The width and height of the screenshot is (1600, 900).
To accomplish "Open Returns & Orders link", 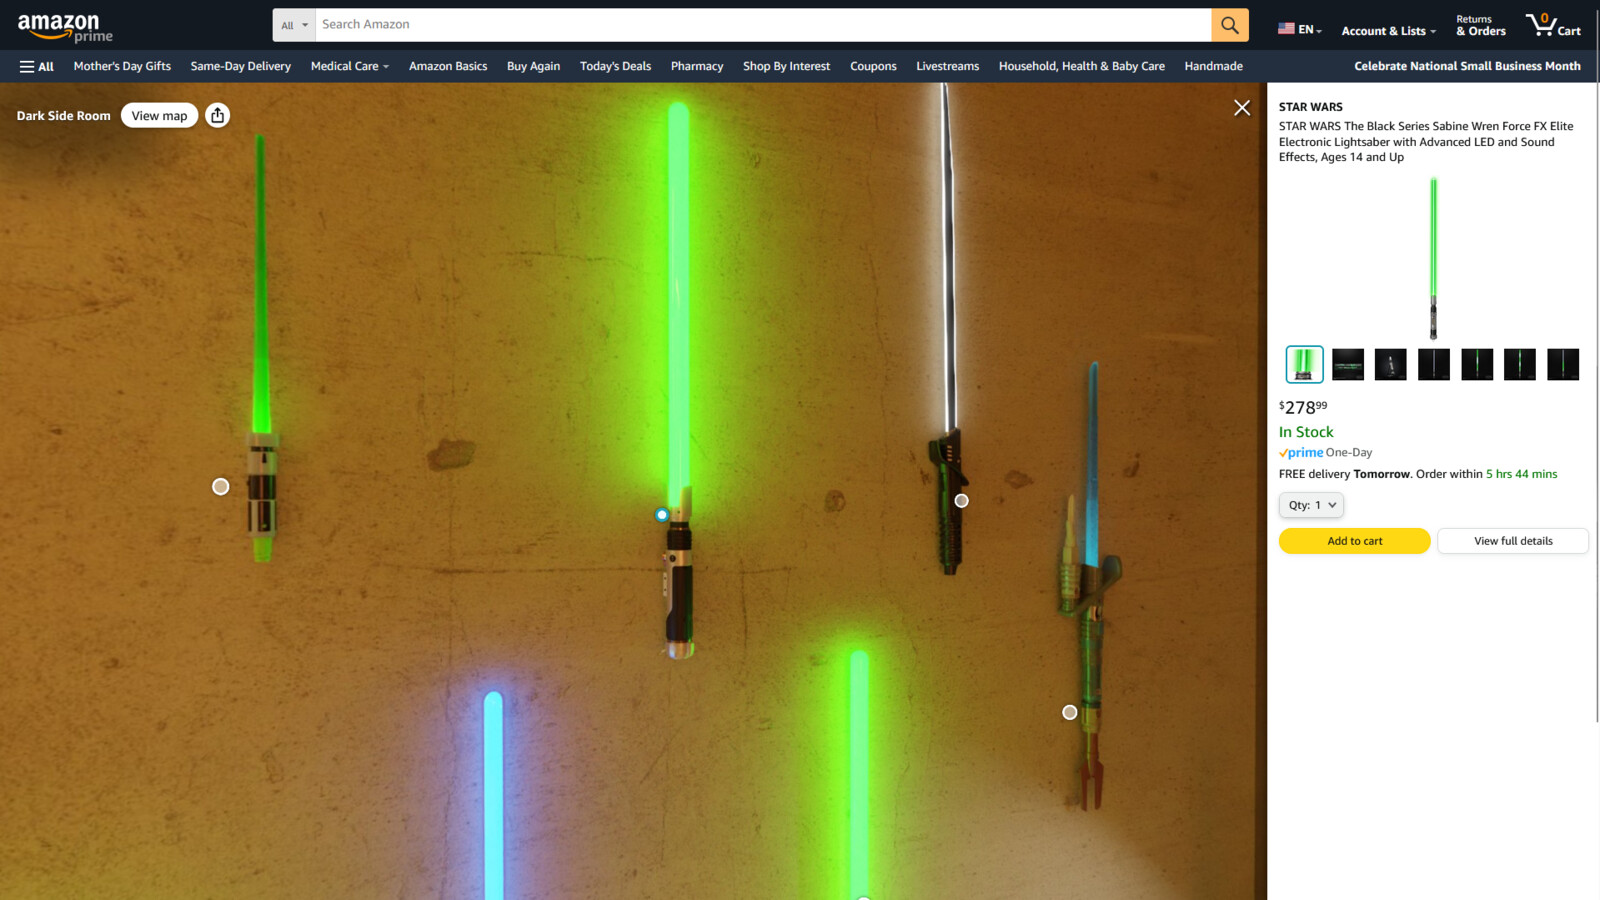I will pyautogui.click(x=1481, y=26).
